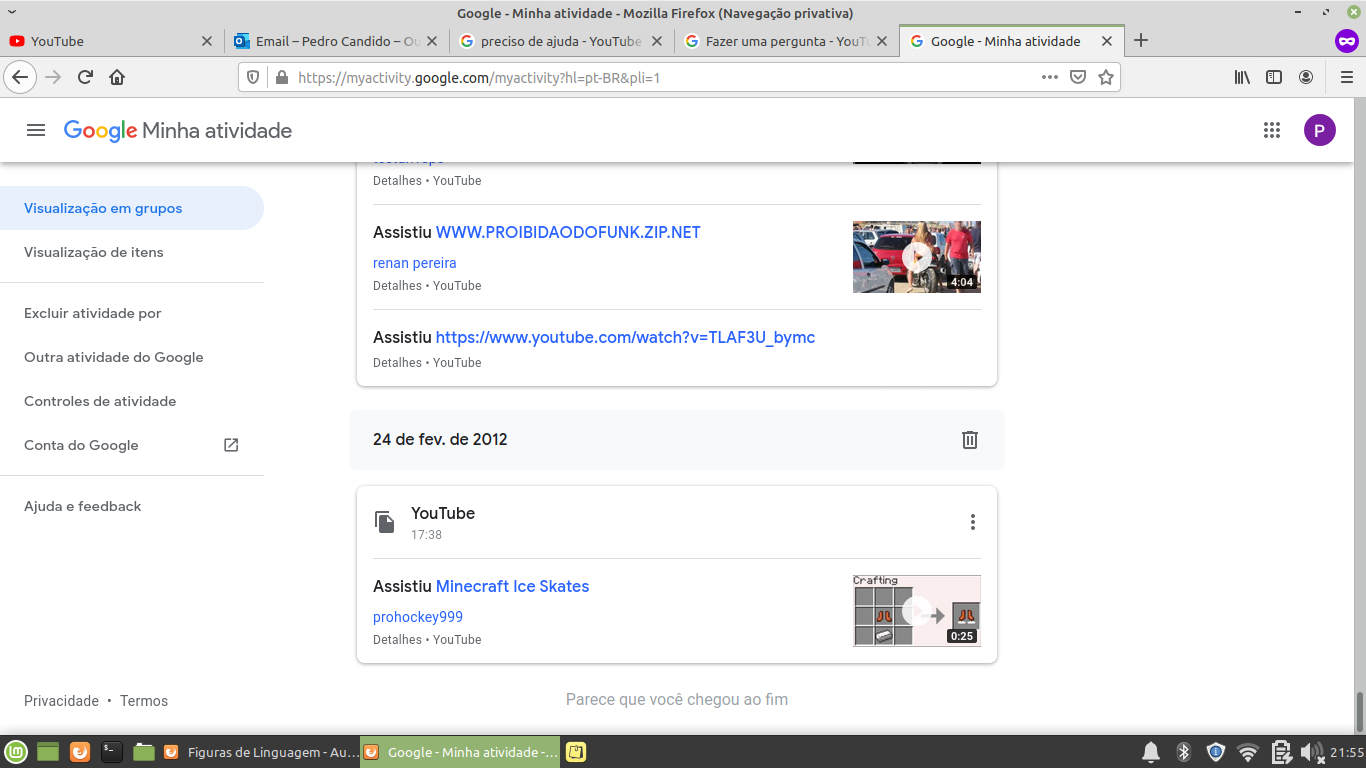Open the notifications bell in the system tray

coord(1151,752)
